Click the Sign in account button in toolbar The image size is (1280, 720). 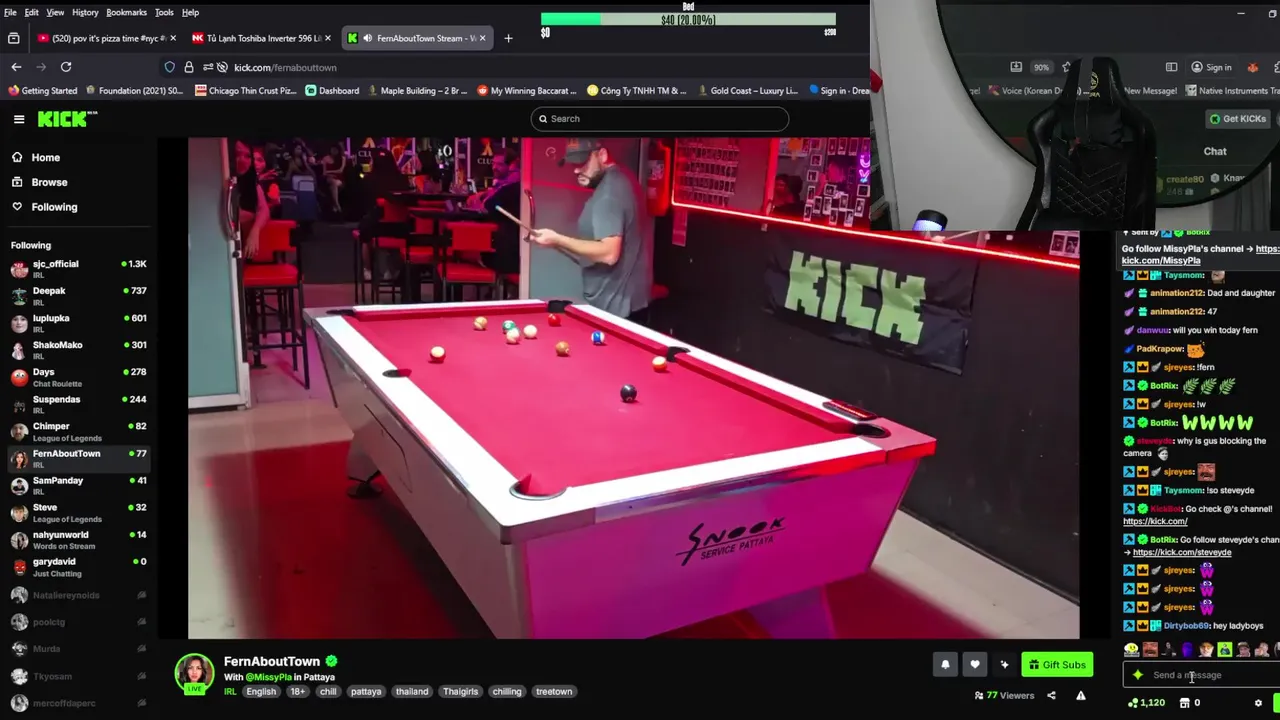(1211, 67)
